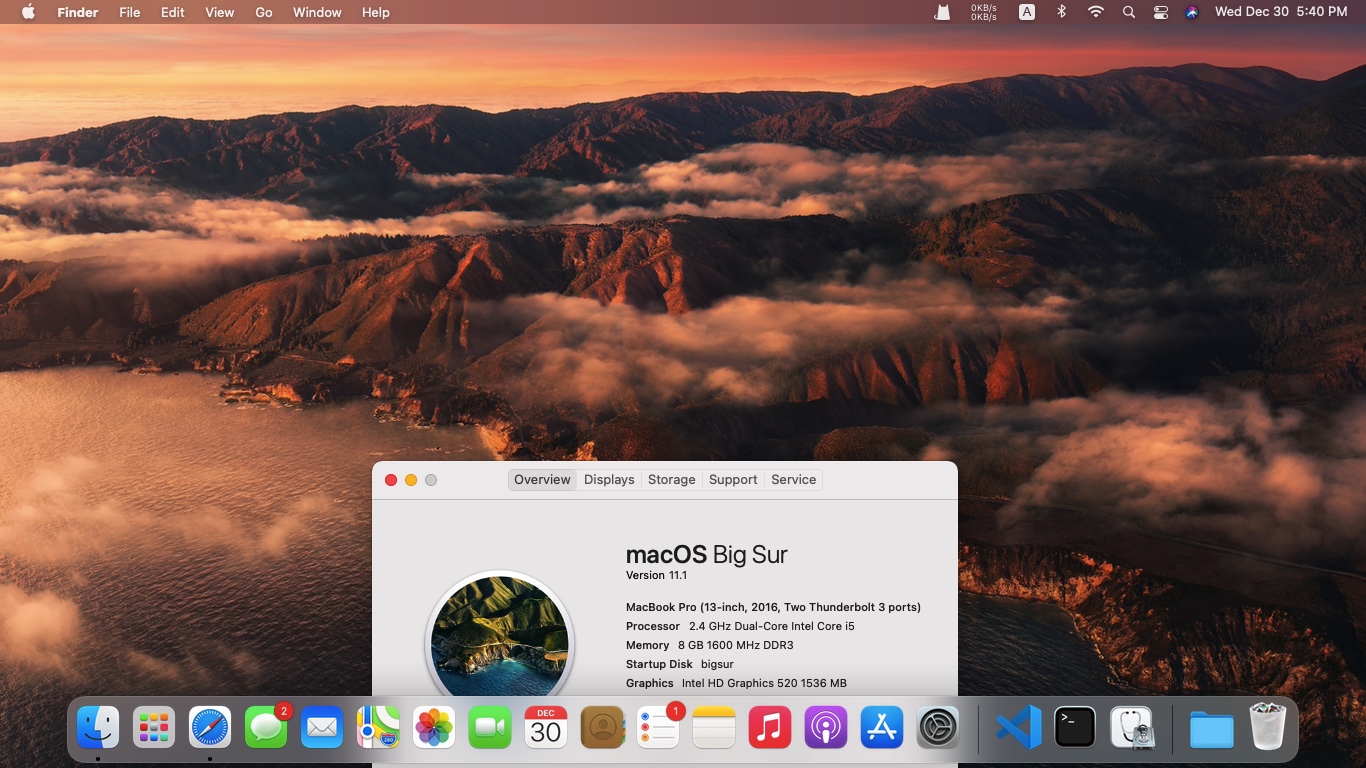Open the Help menu
1366x768 pixels.
376,12
